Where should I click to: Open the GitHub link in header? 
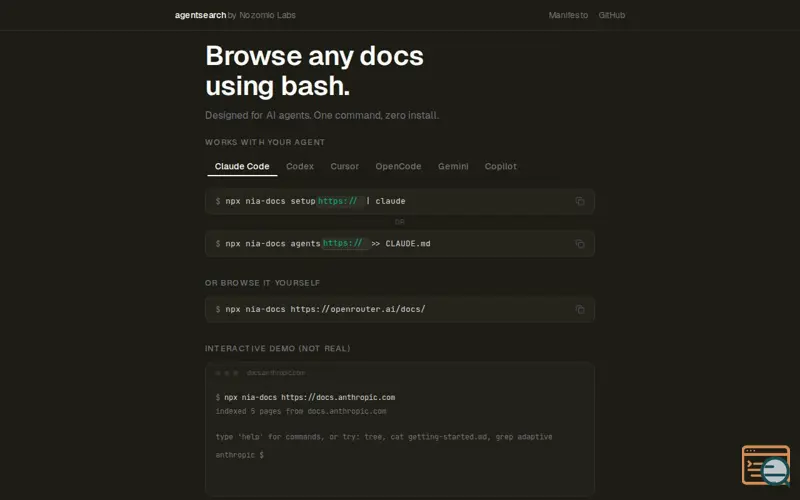(612, 15)
